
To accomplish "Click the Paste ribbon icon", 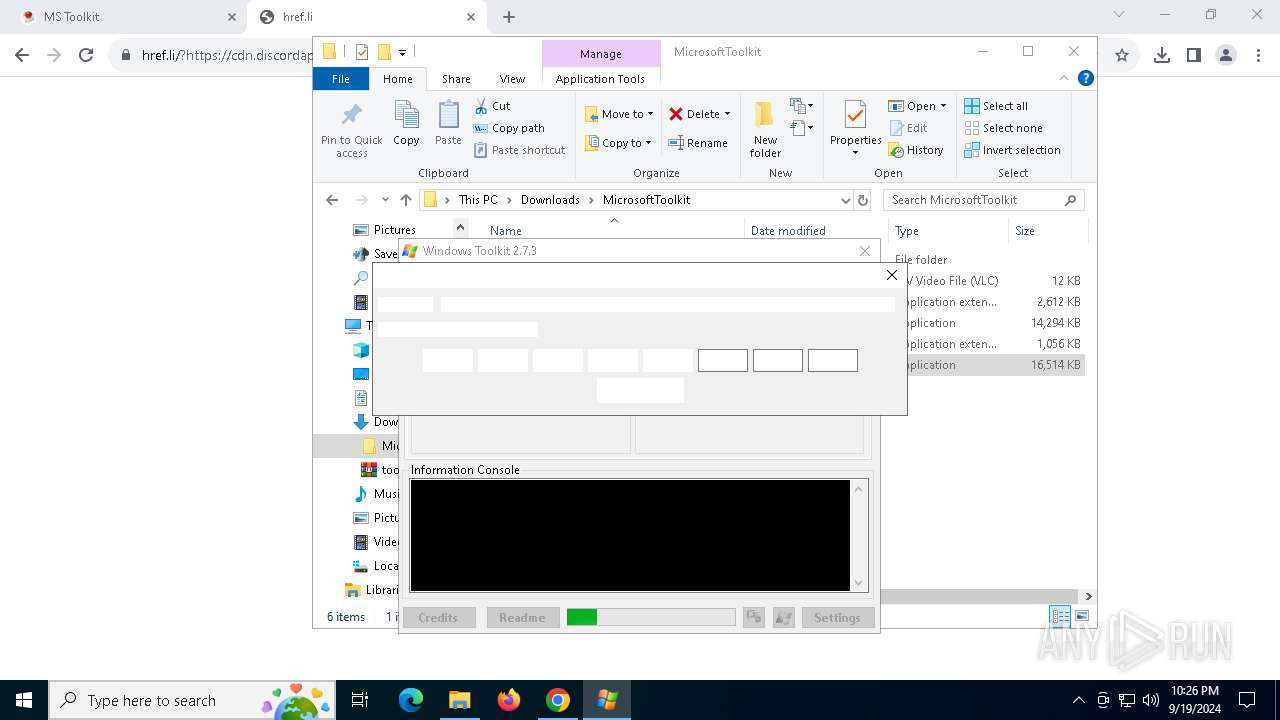I will click(x=448, y=123).
